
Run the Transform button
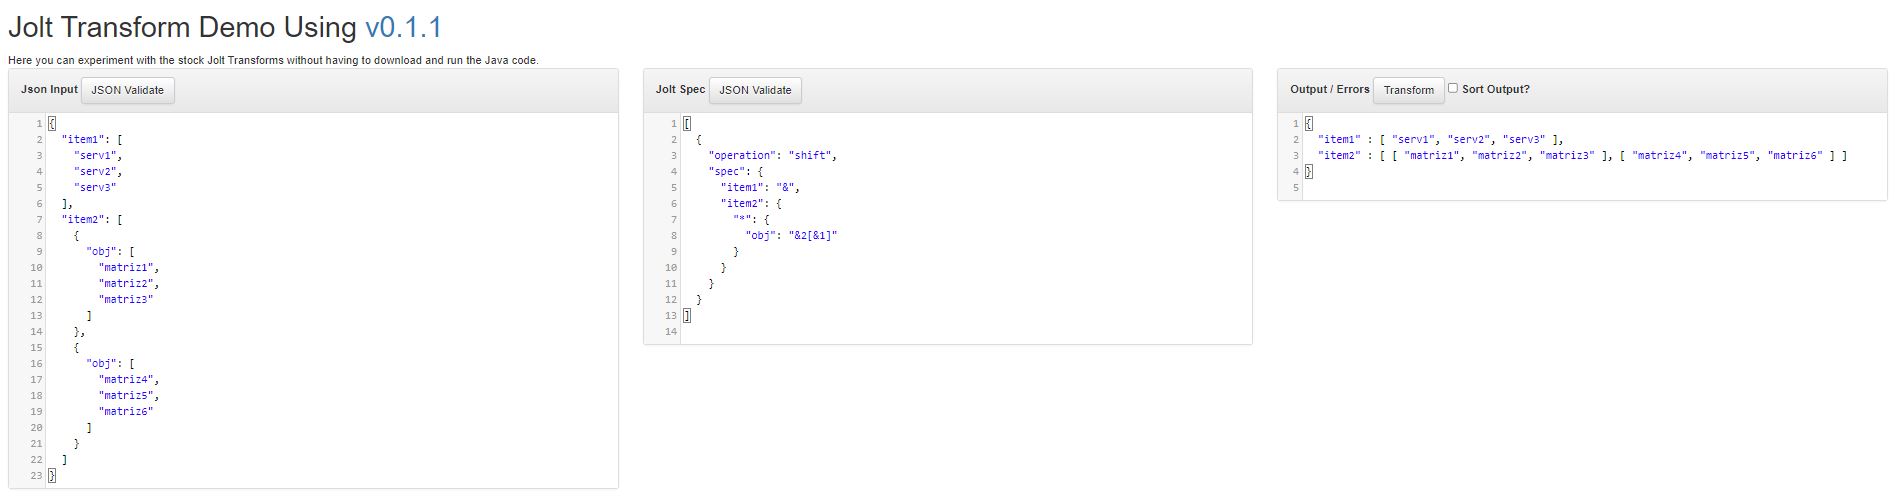pos(1409,90)
